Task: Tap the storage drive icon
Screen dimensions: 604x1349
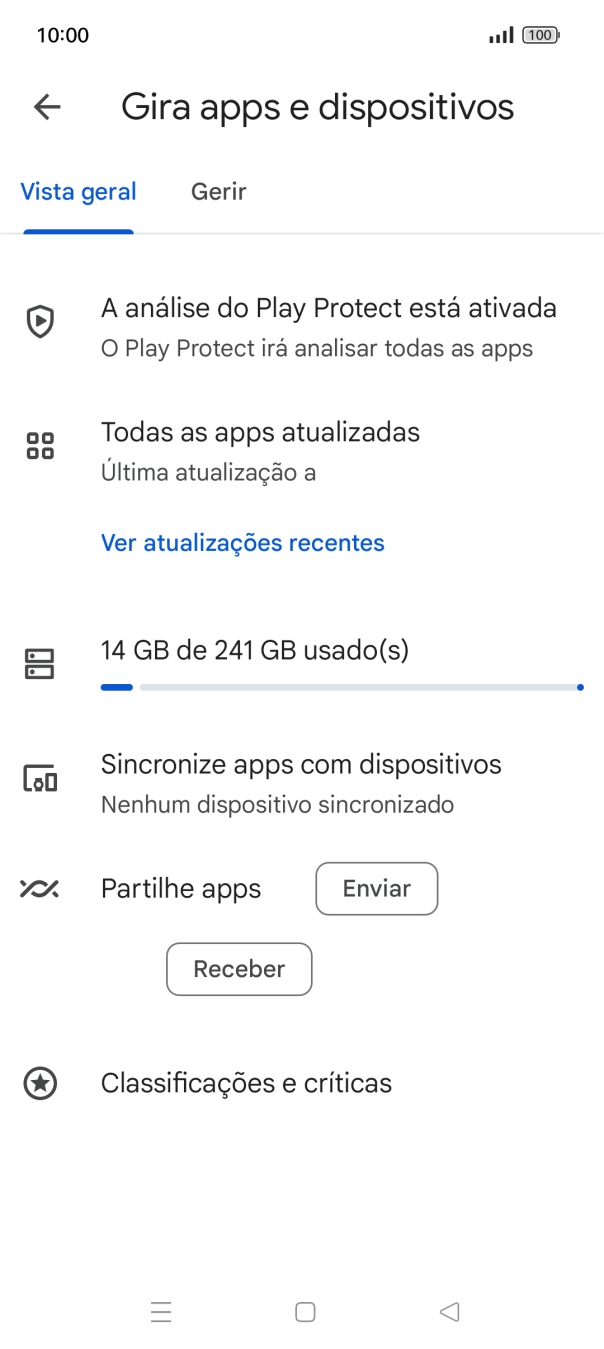Action: [40, 663]
